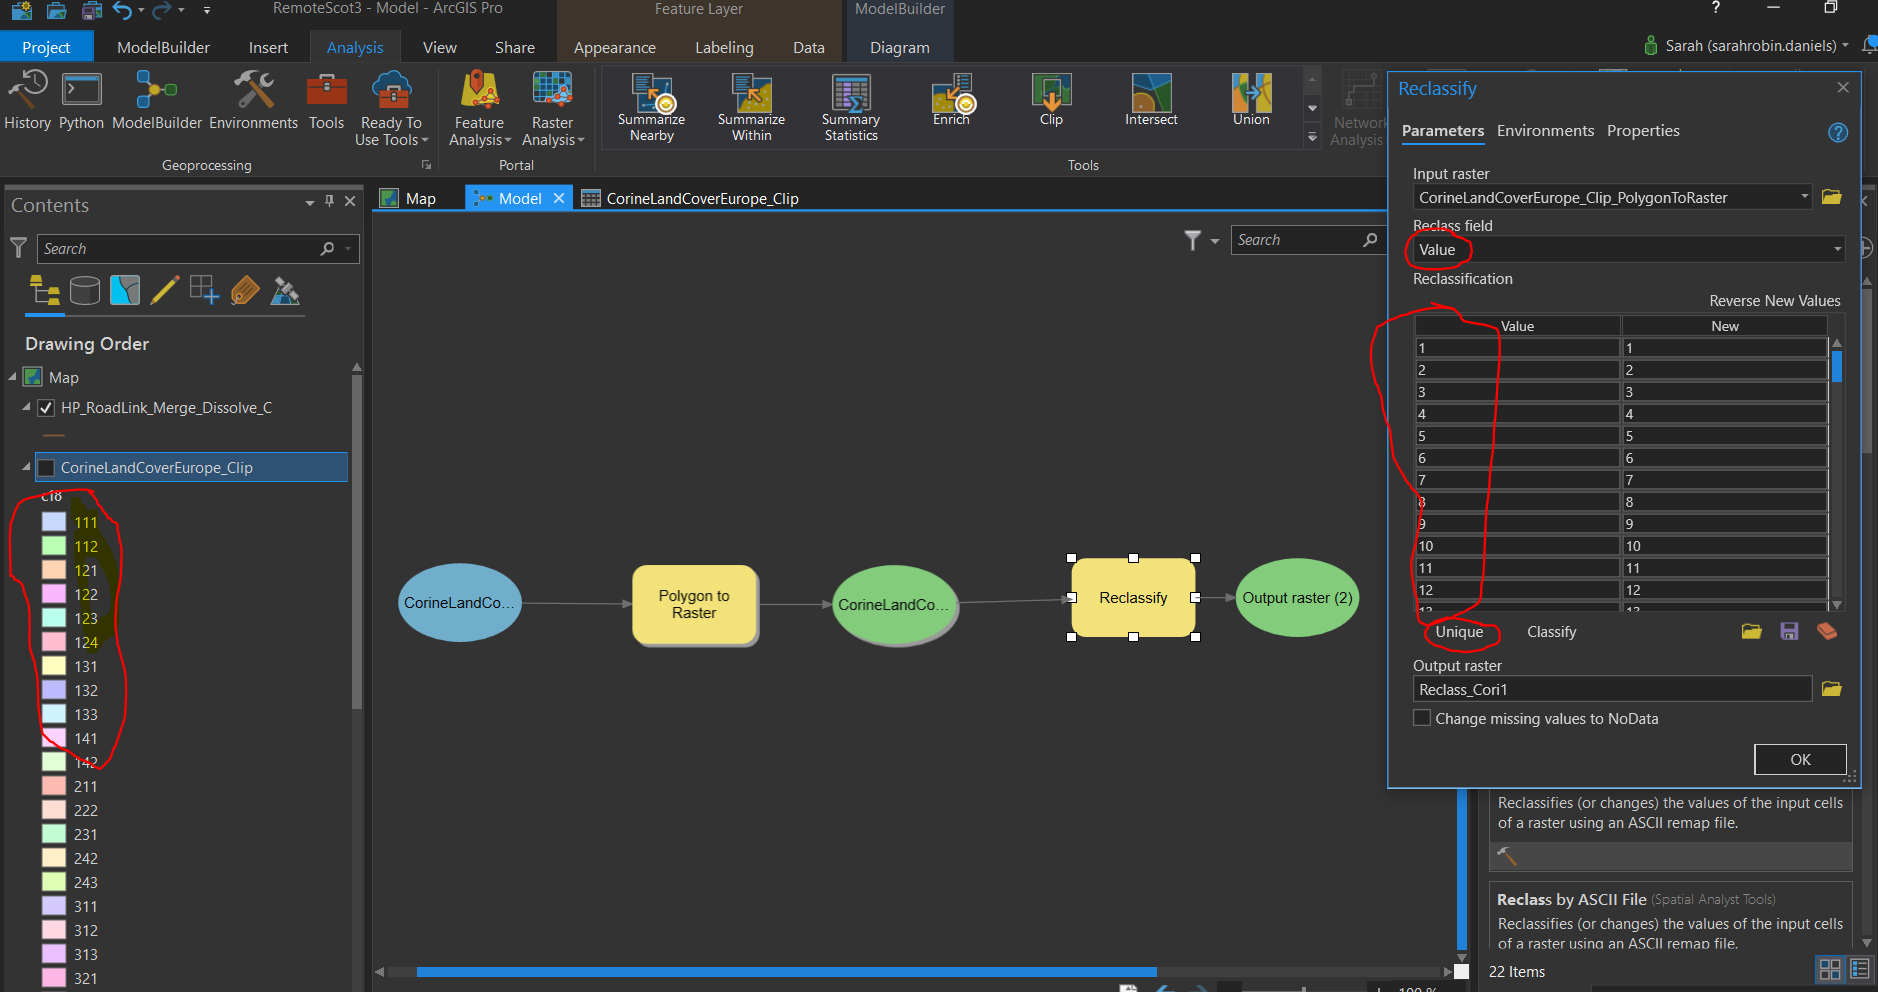This screenshot has height=992, width=1878.
Task: Open the Enrich tool
Action: click(951, 100)
